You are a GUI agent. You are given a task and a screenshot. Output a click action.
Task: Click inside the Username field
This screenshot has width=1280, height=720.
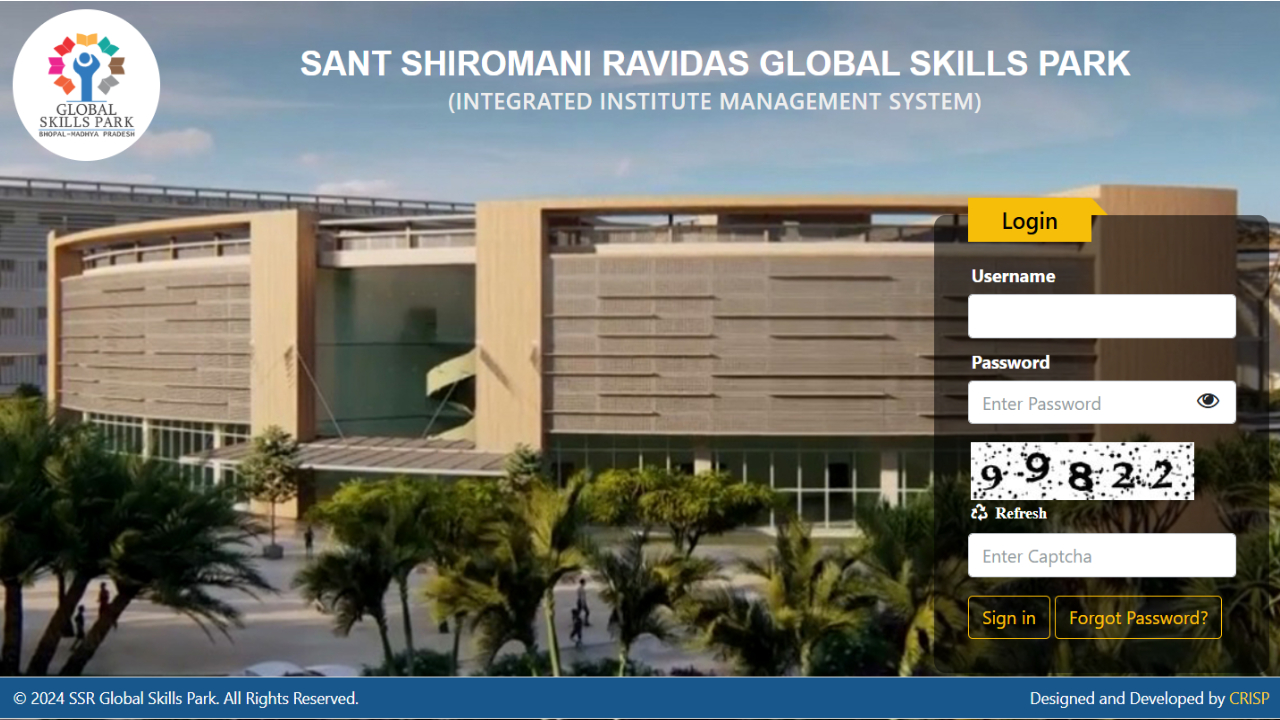pyautogui.click(x=1101, y=315)
